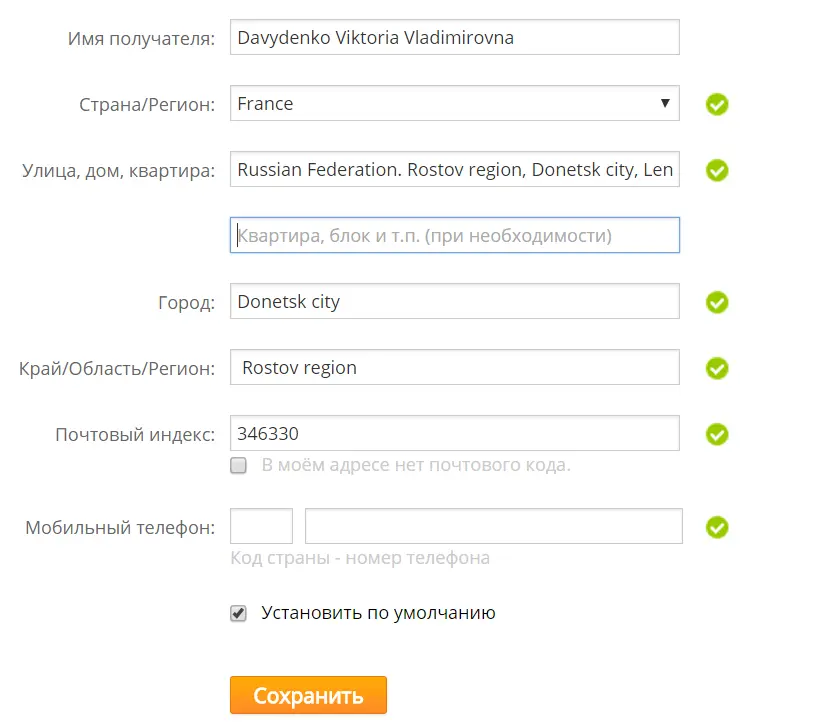Click the Край/Область/Регион field
Viewport: 836px width, 722px height.
[454, 367]
